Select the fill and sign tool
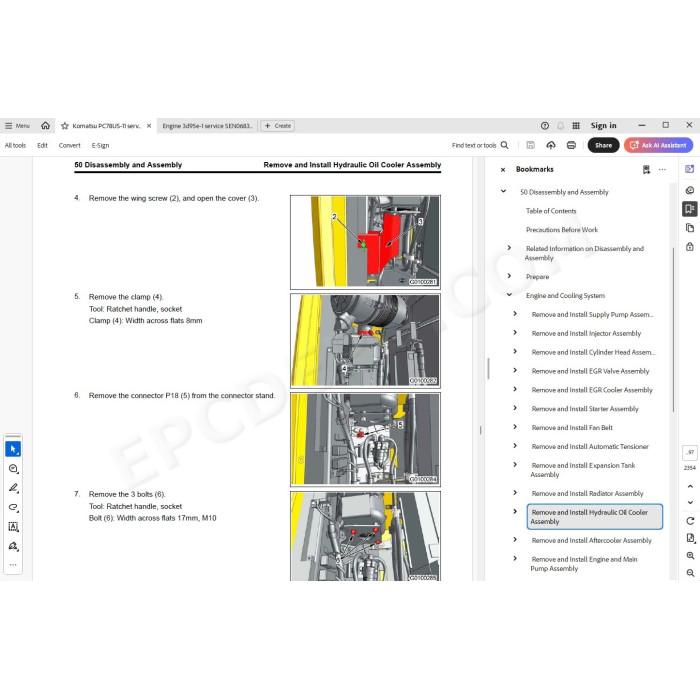The height and width of the screenshot is (700, 700). coord(13,546)
